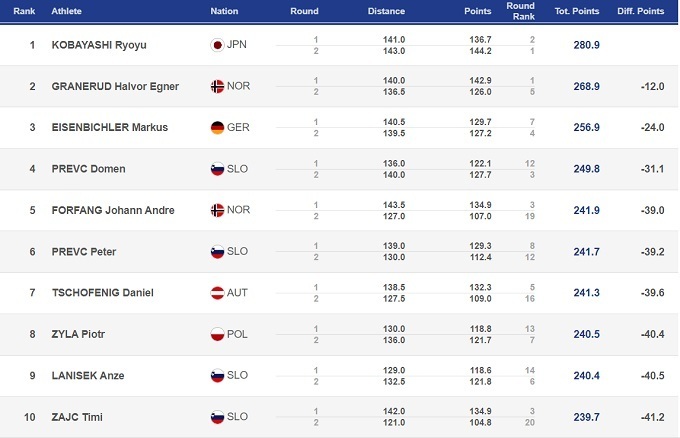Click the German flag next to Eisenbichler
This screenshot has height=438, width=680.
click(215, 128)
